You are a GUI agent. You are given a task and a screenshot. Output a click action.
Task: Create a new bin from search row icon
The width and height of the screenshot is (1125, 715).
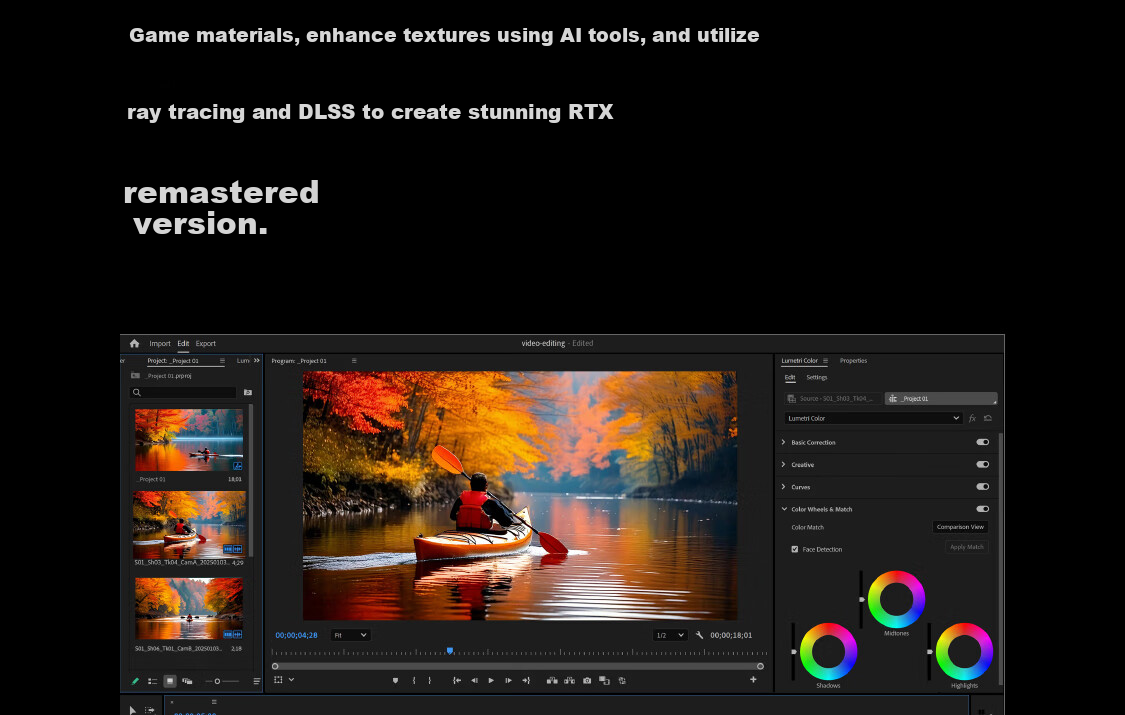point(248,392)
